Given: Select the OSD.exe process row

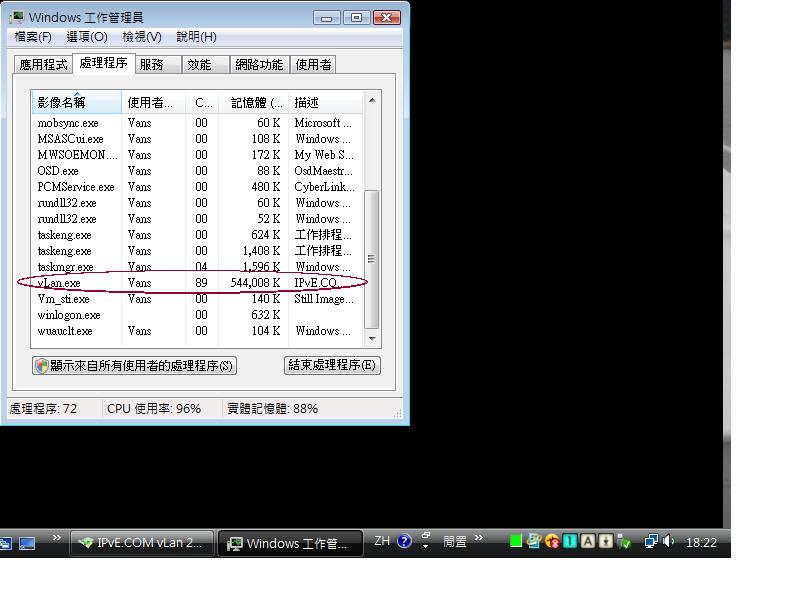Looking at the screenshot, I should point(197,171).
